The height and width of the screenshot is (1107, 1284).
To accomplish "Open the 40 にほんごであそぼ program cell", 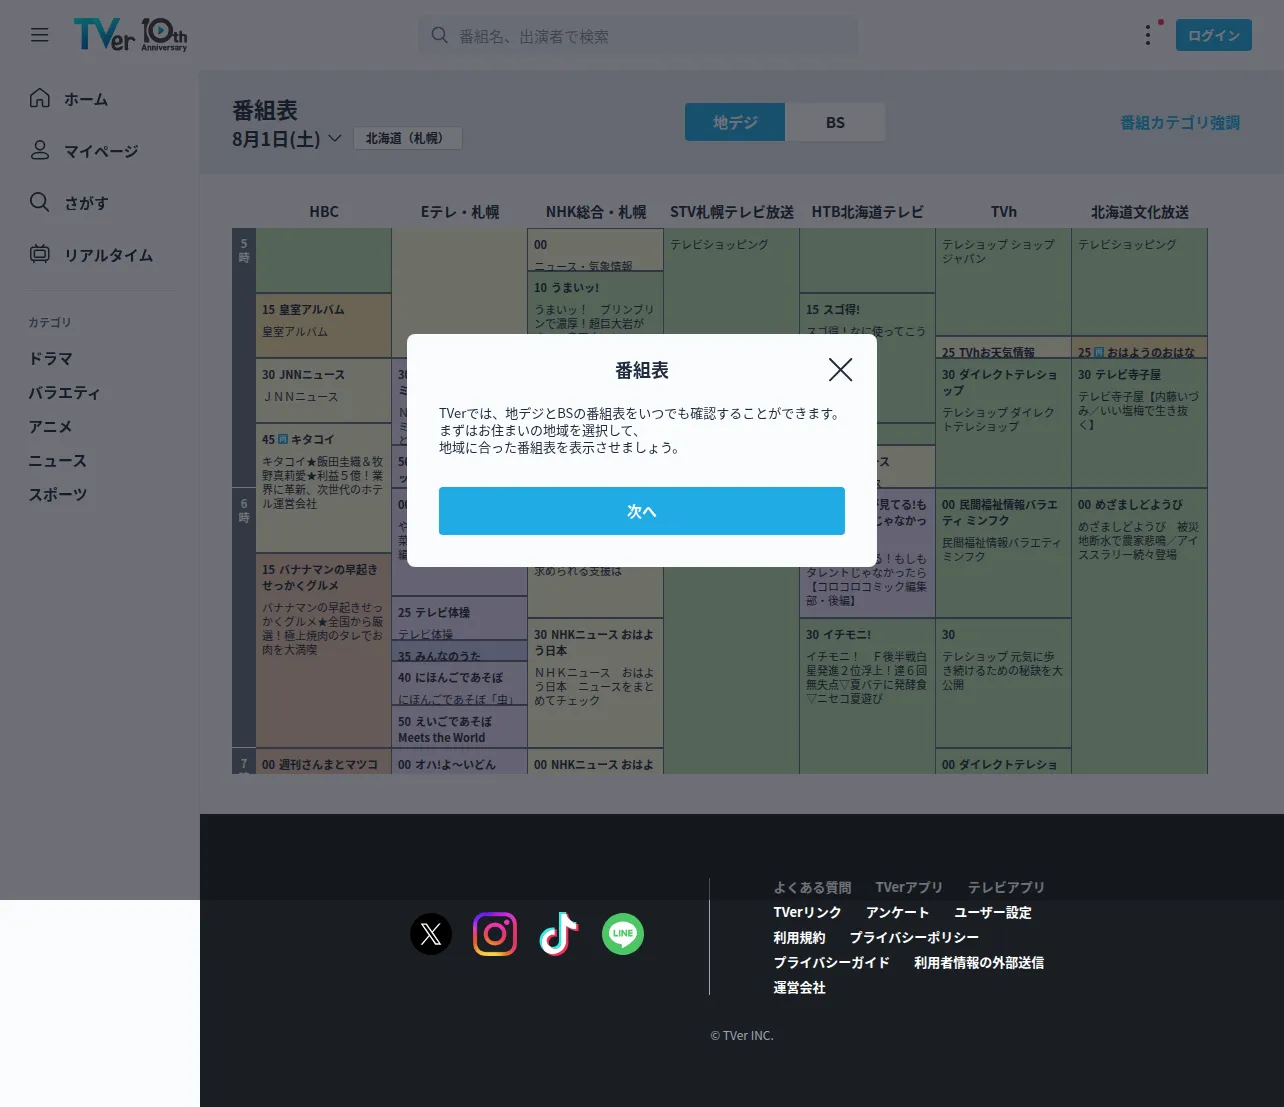I will point(460,683).
